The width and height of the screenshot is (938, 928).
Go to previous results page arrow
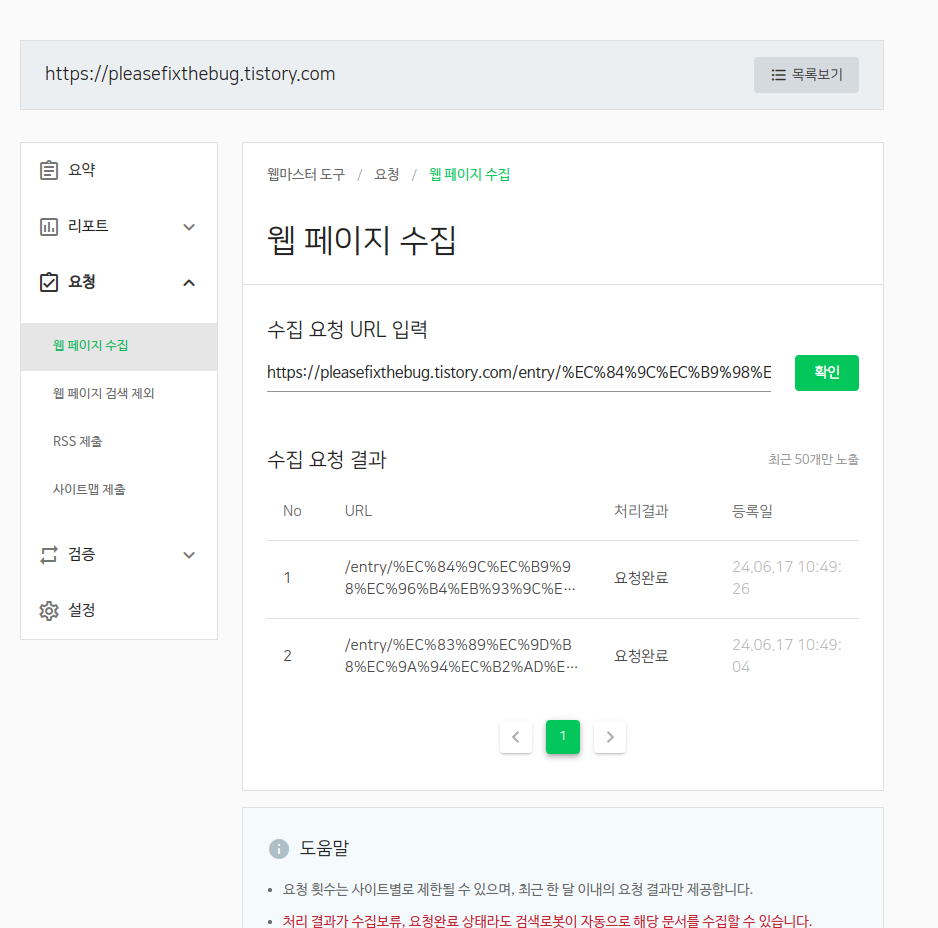(516, 737)
